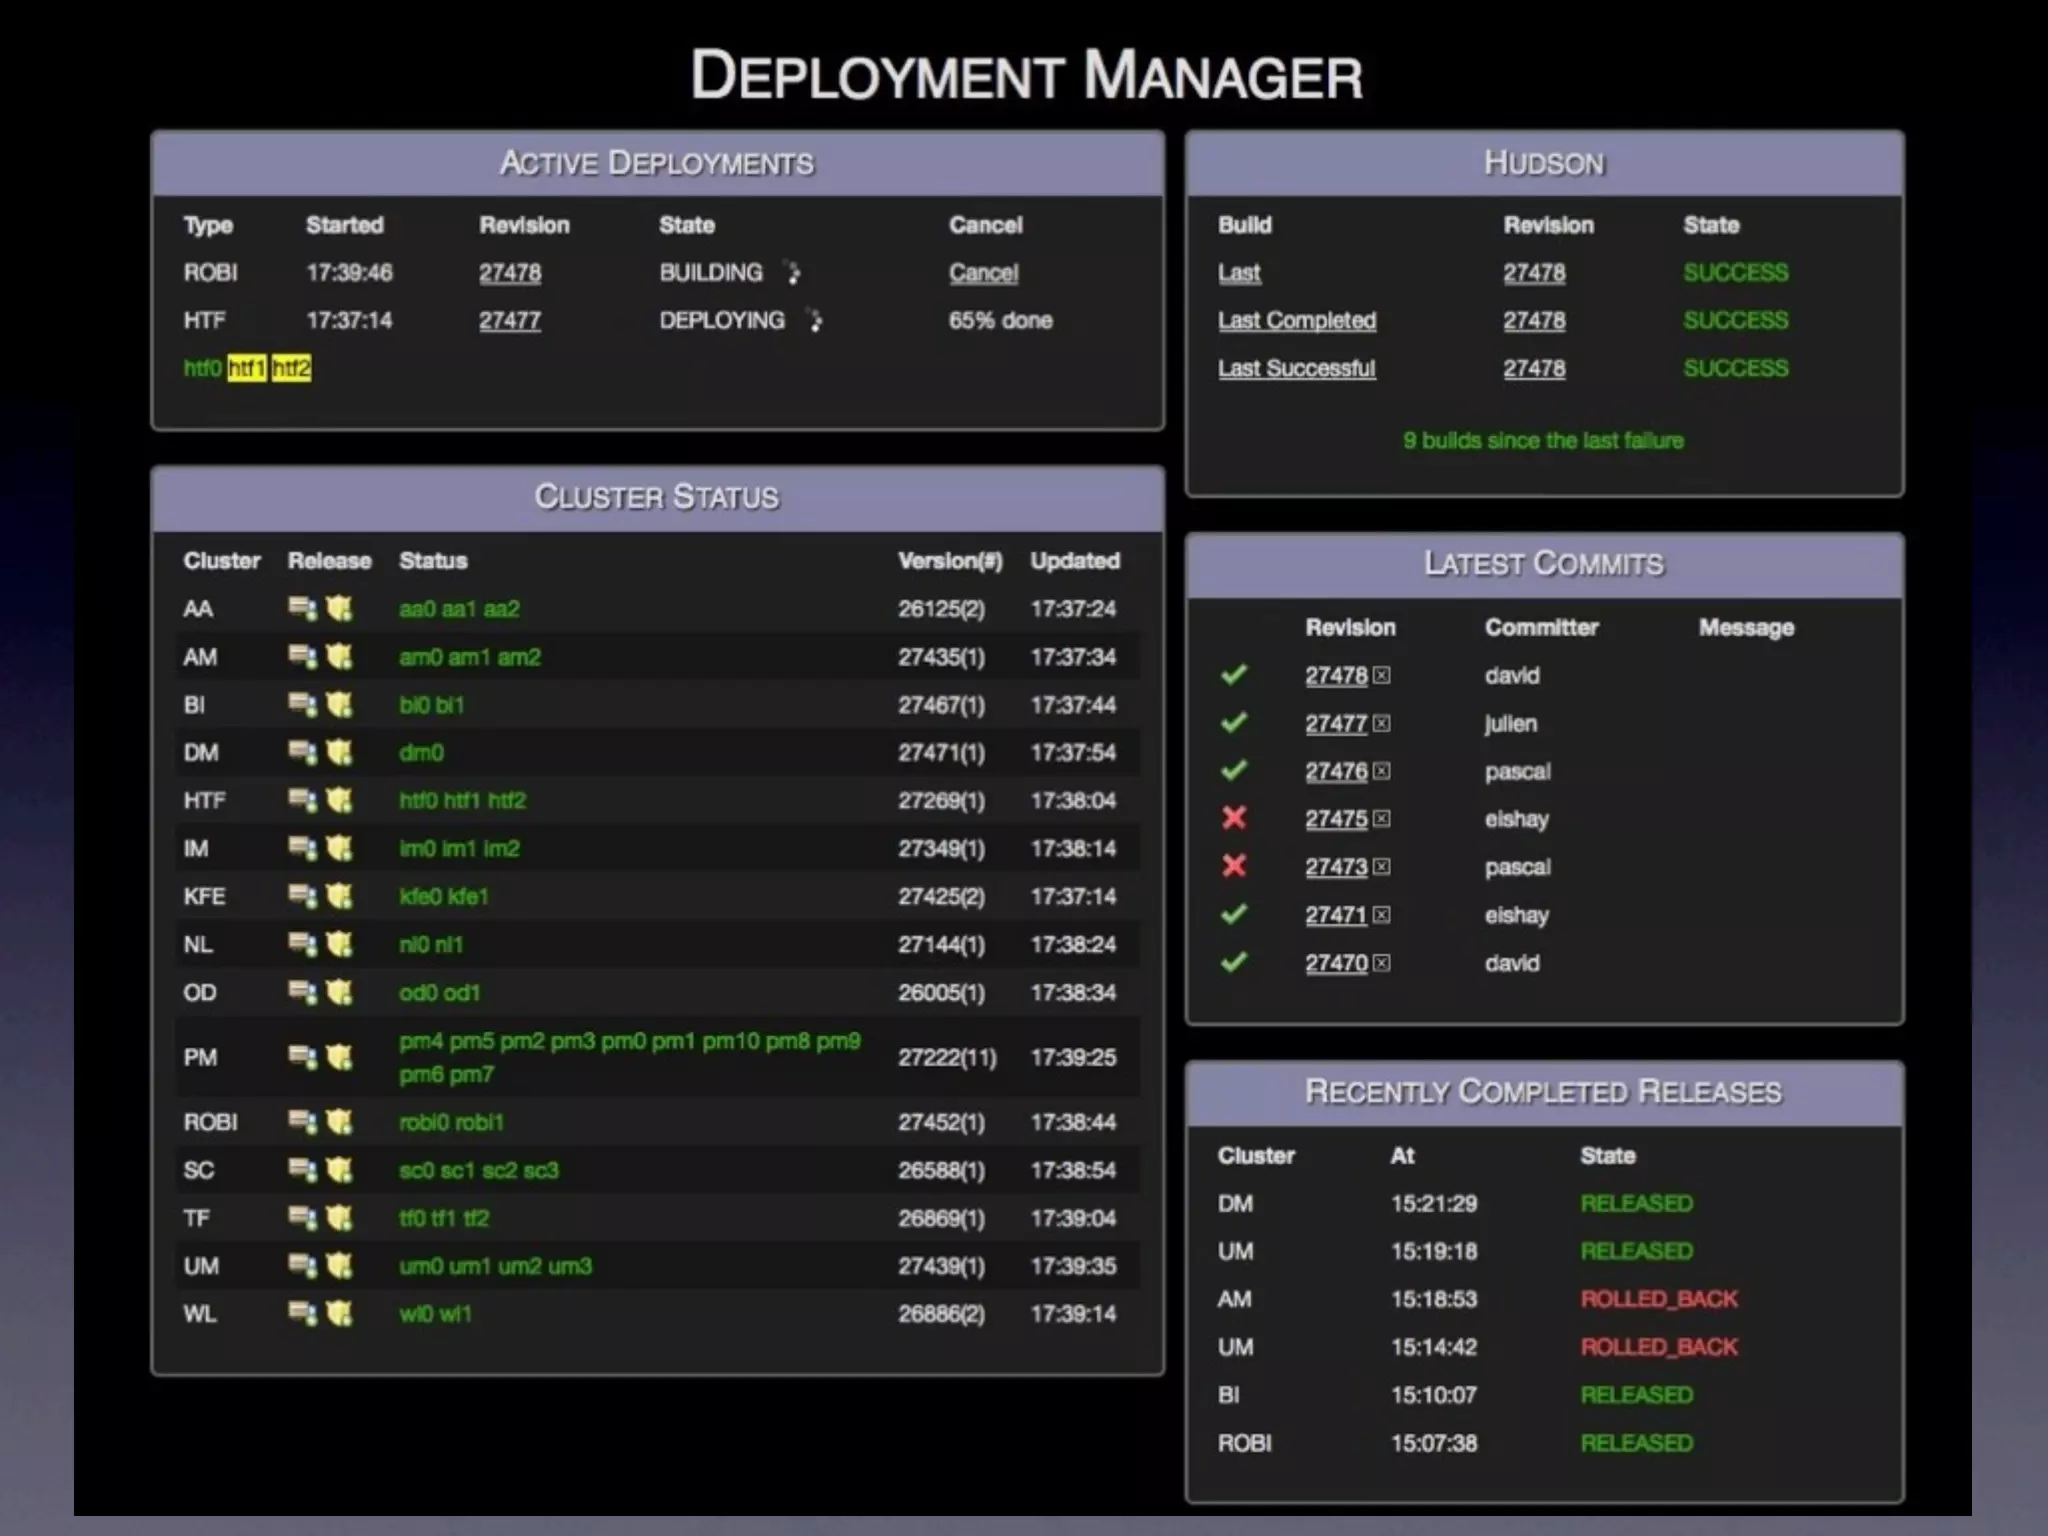This screenshot has width=2048, height=1536.
Task: Click the red X status for commit 27475
Action: (1234, 818)
